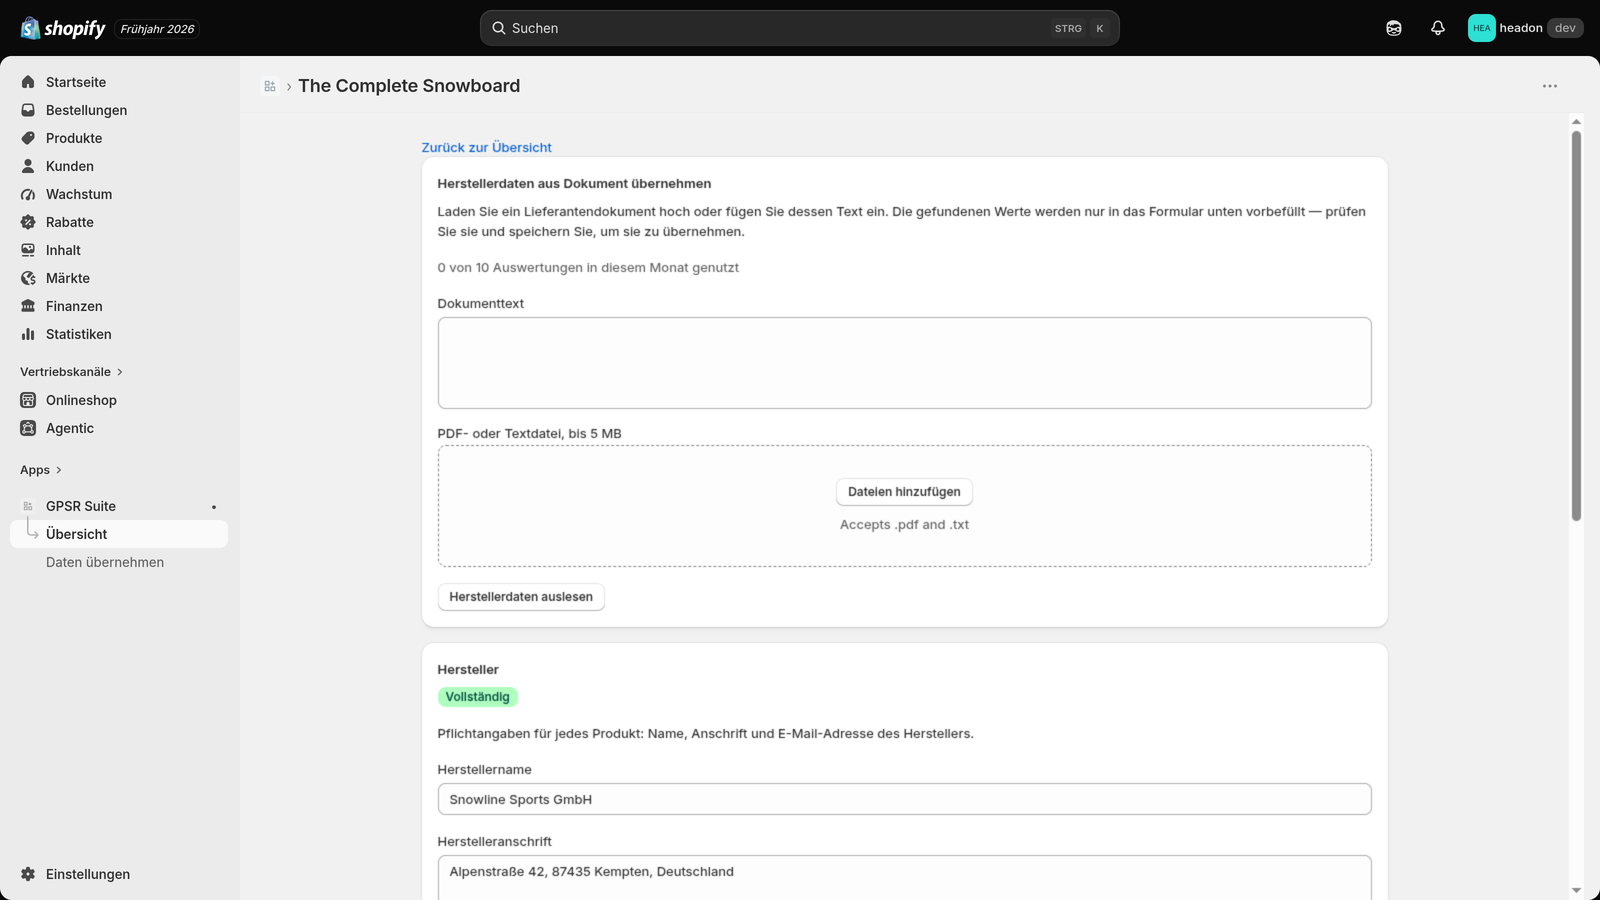The image size is (1600, 900).
Task: Click "0 von 10 Auswertungen" usage text
Action: click(588, 268)
